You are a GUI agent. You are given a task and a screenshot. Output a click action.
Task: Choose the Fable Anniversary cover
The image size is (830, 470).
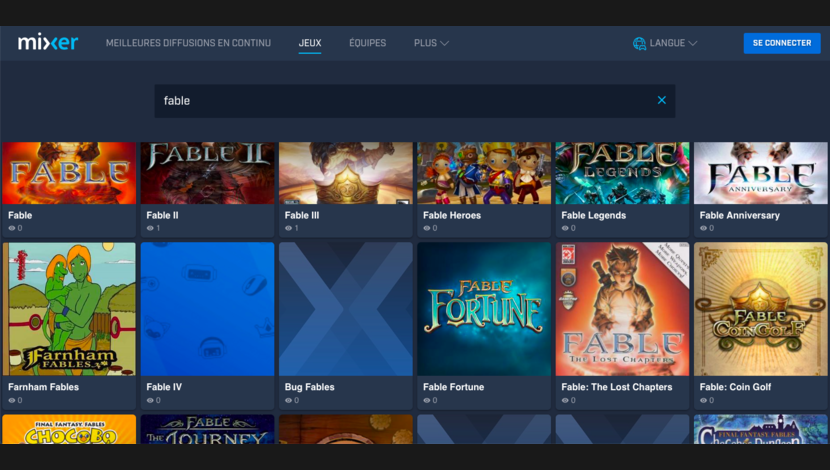click(760, 173)
